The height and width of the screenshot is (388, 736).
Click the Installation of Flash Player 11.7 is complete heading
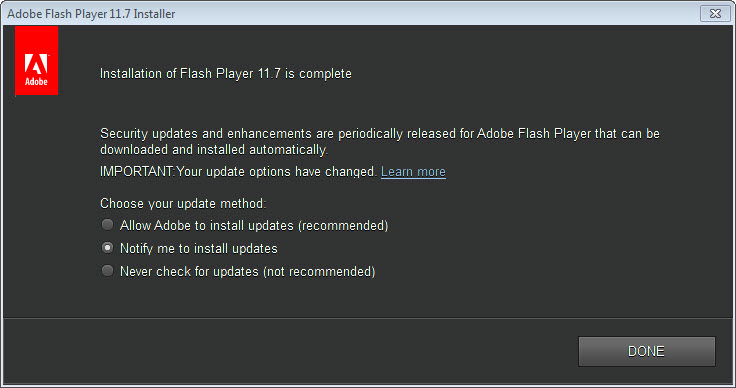tap(226, 74)
